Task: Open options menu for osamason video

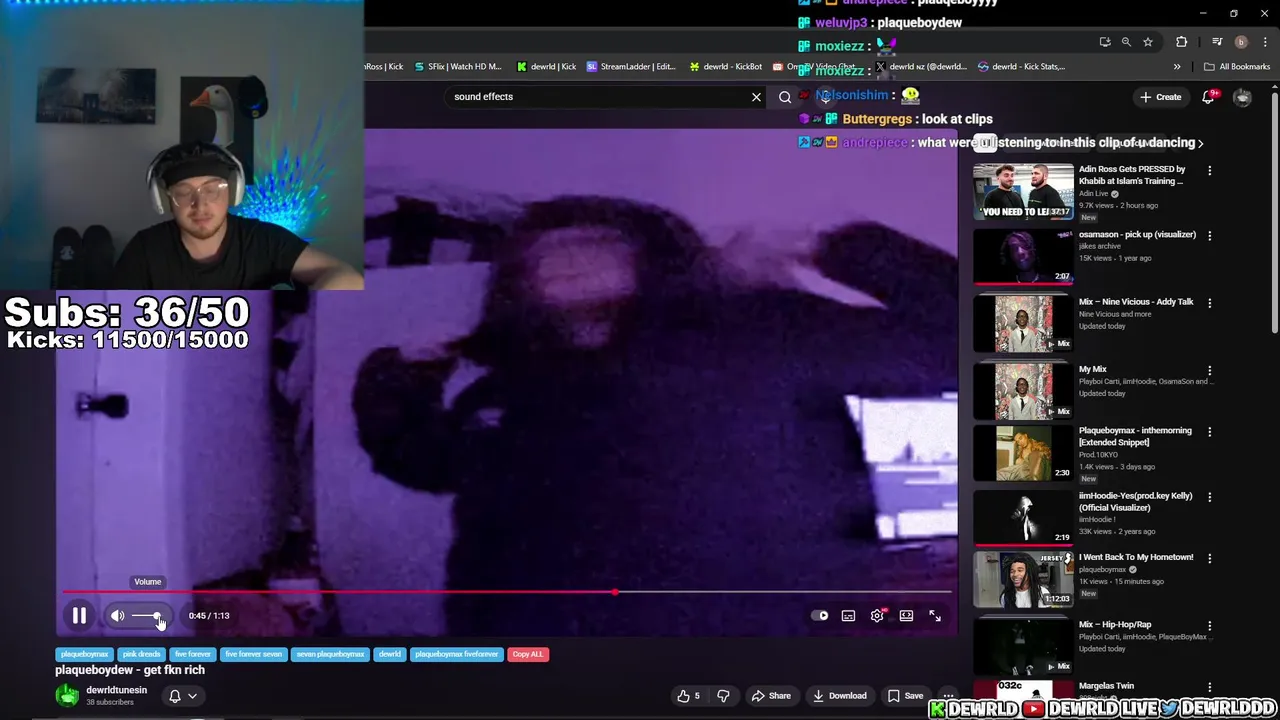Action: pyautogui.click(x=1209, y=236)
